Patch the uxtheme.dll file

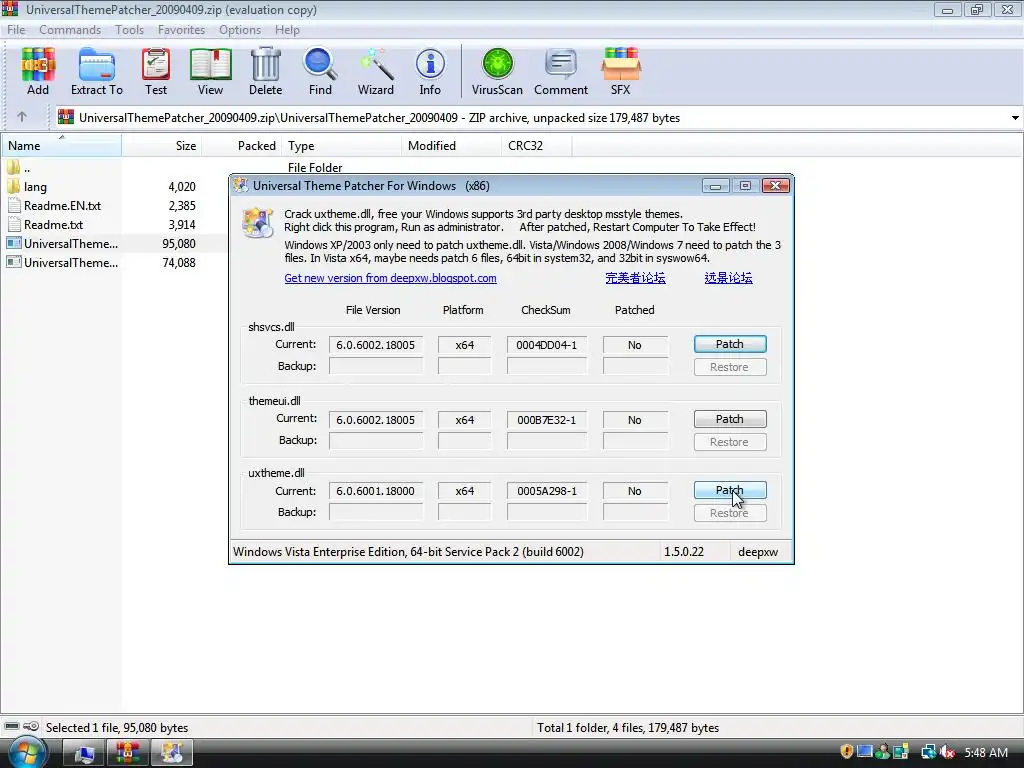(730, 490)
